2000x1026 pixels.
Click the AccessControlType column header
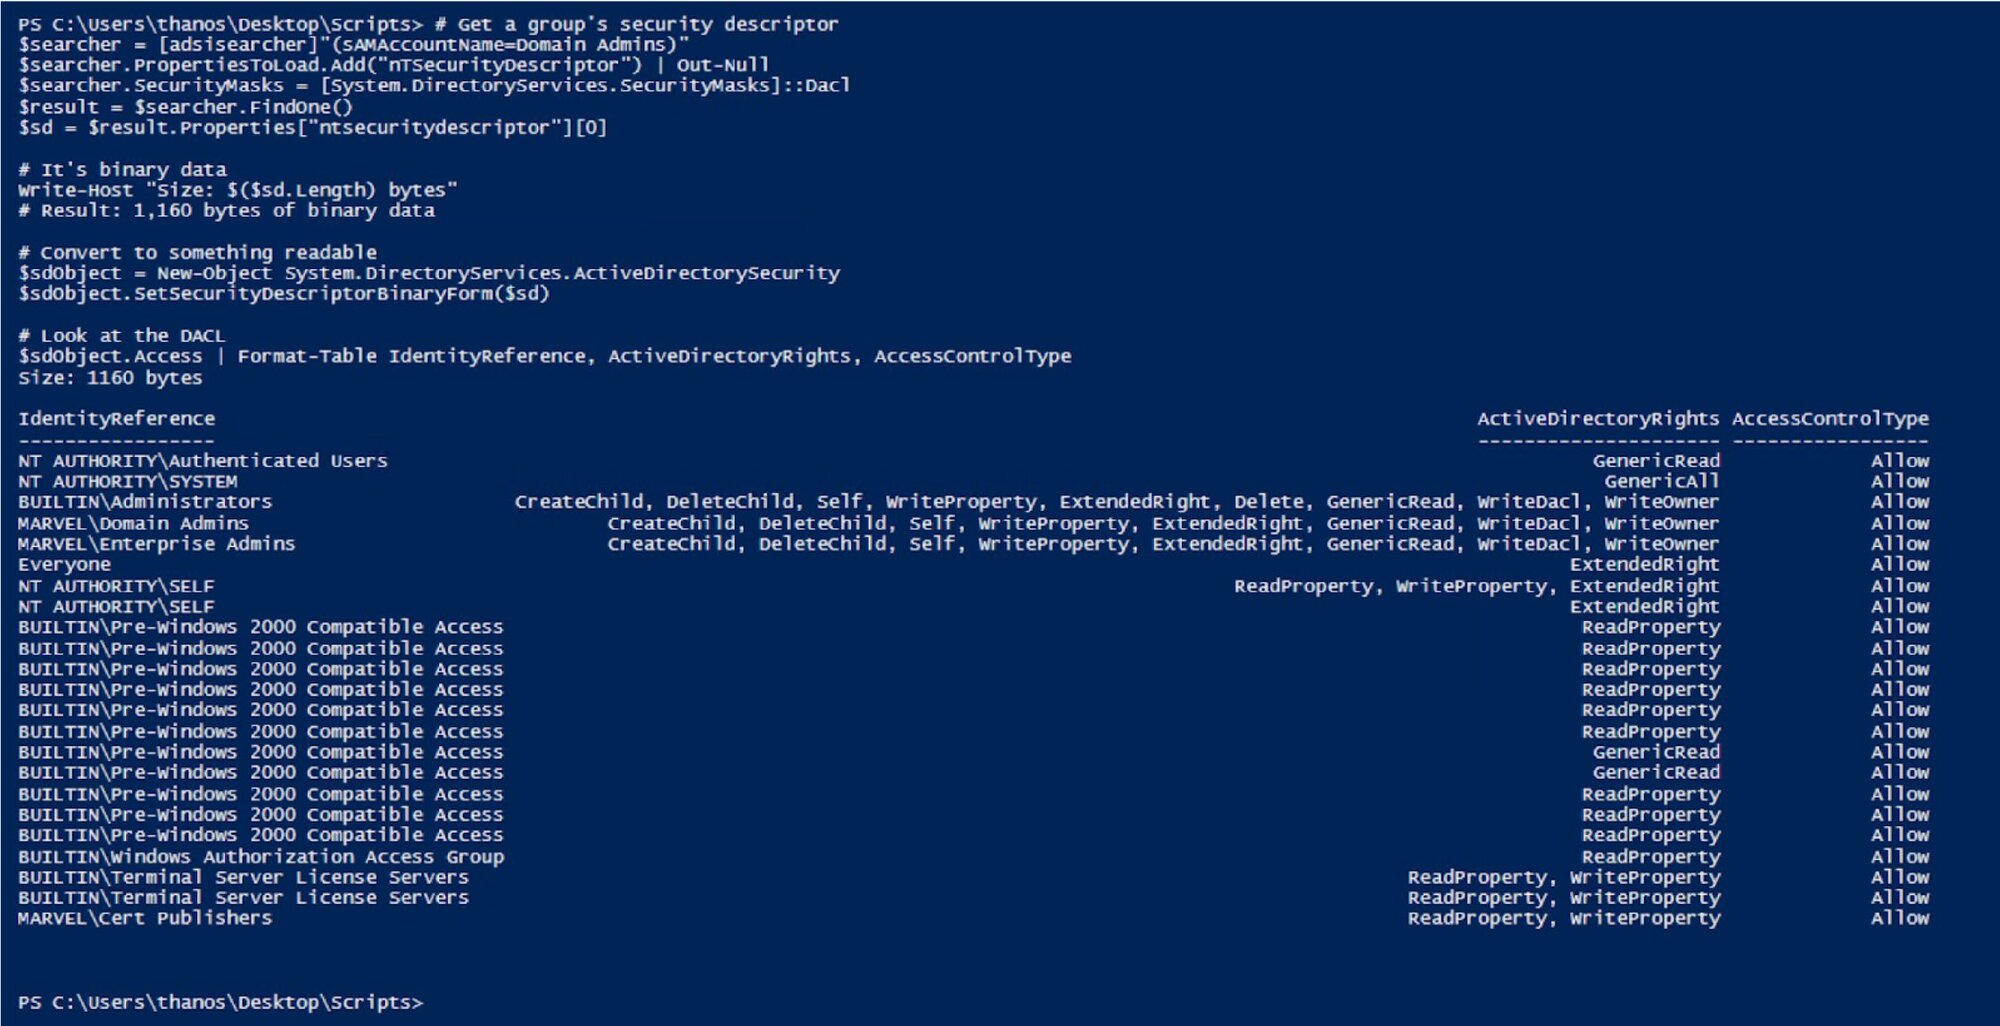[x=1830, y=419]
